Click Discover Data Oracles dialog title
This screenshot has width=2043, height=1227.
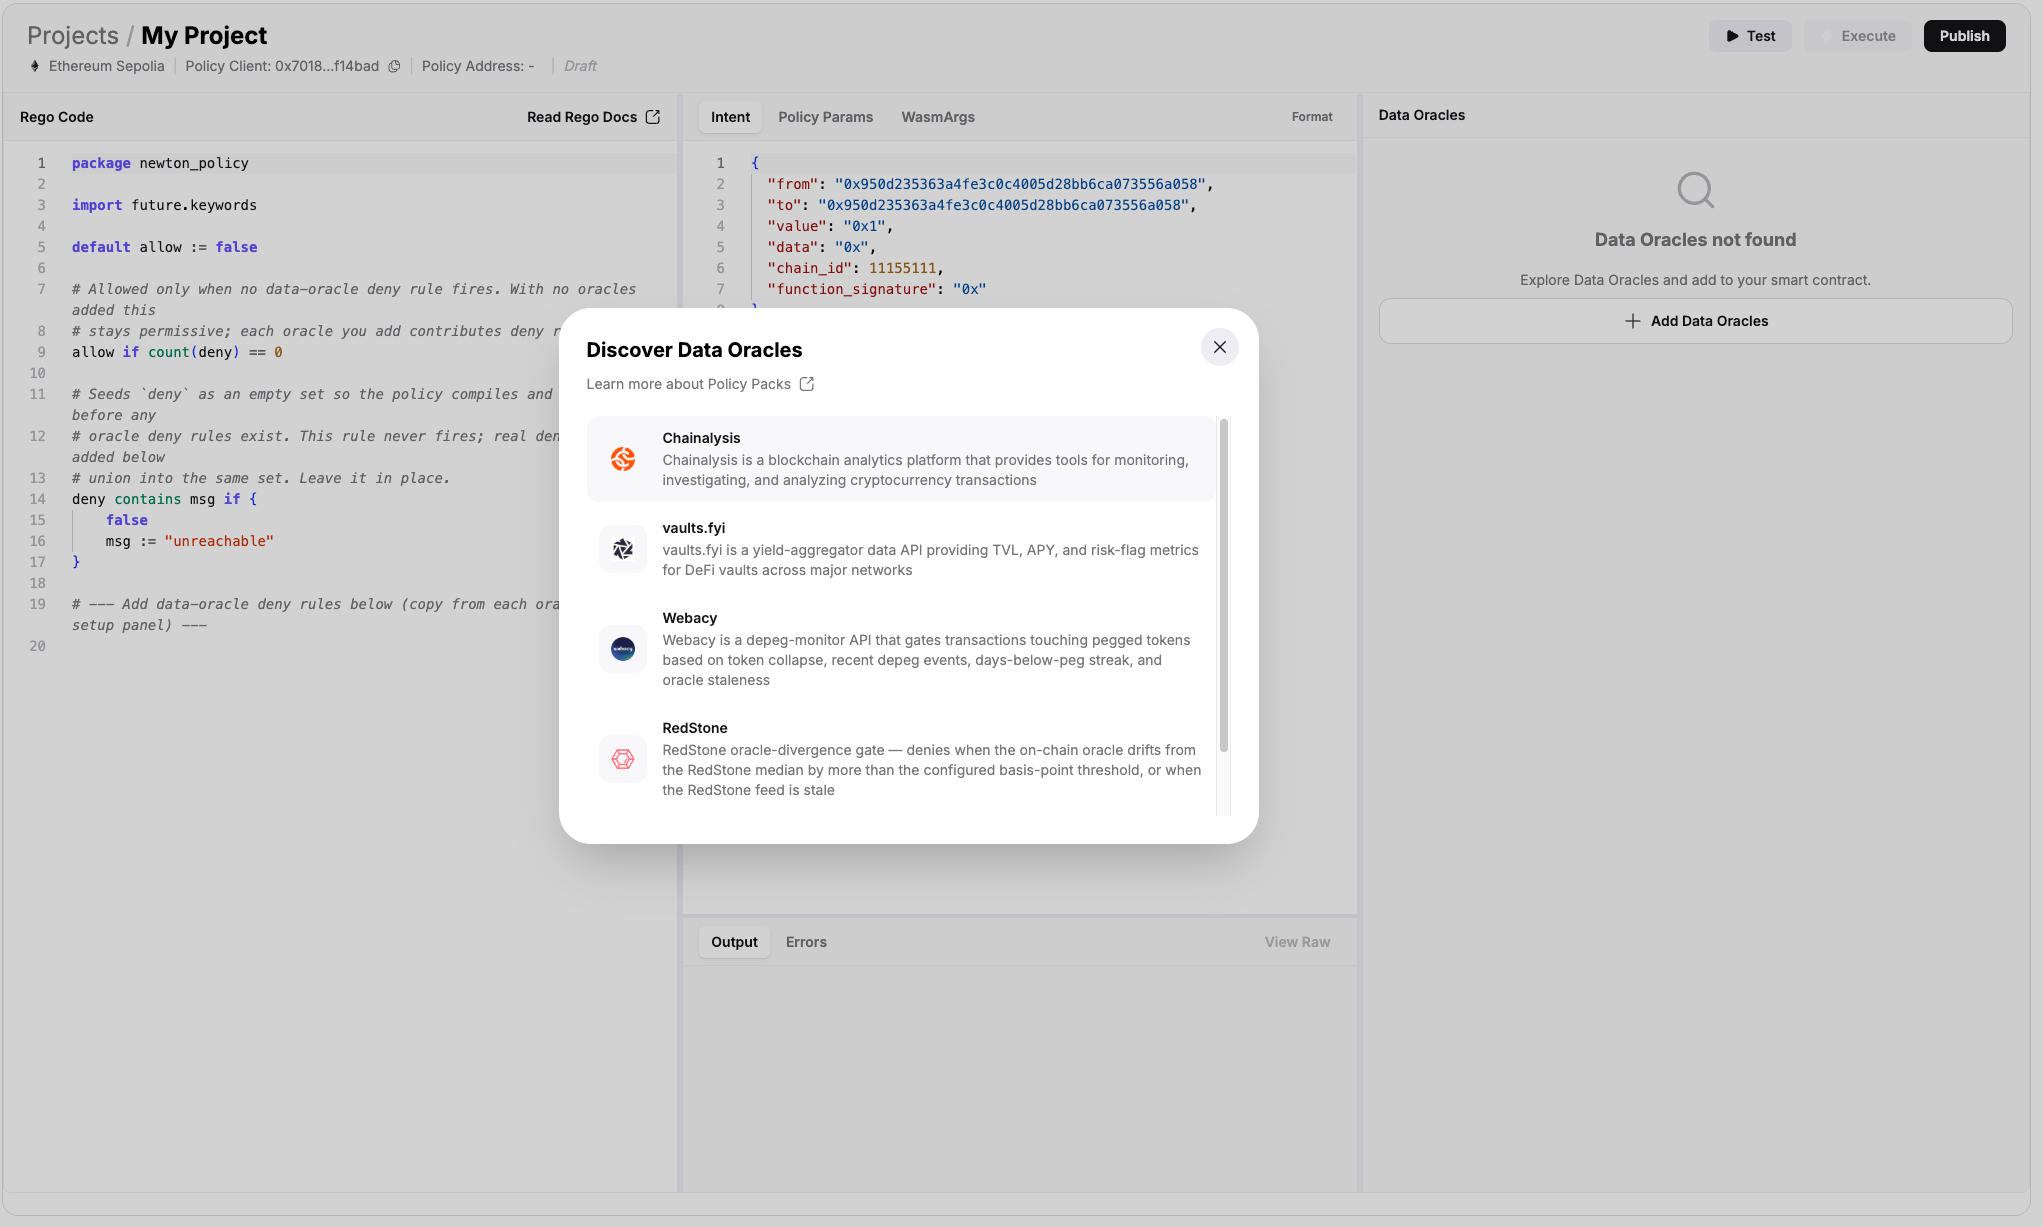pyautogui.click(x=694, y=350)
